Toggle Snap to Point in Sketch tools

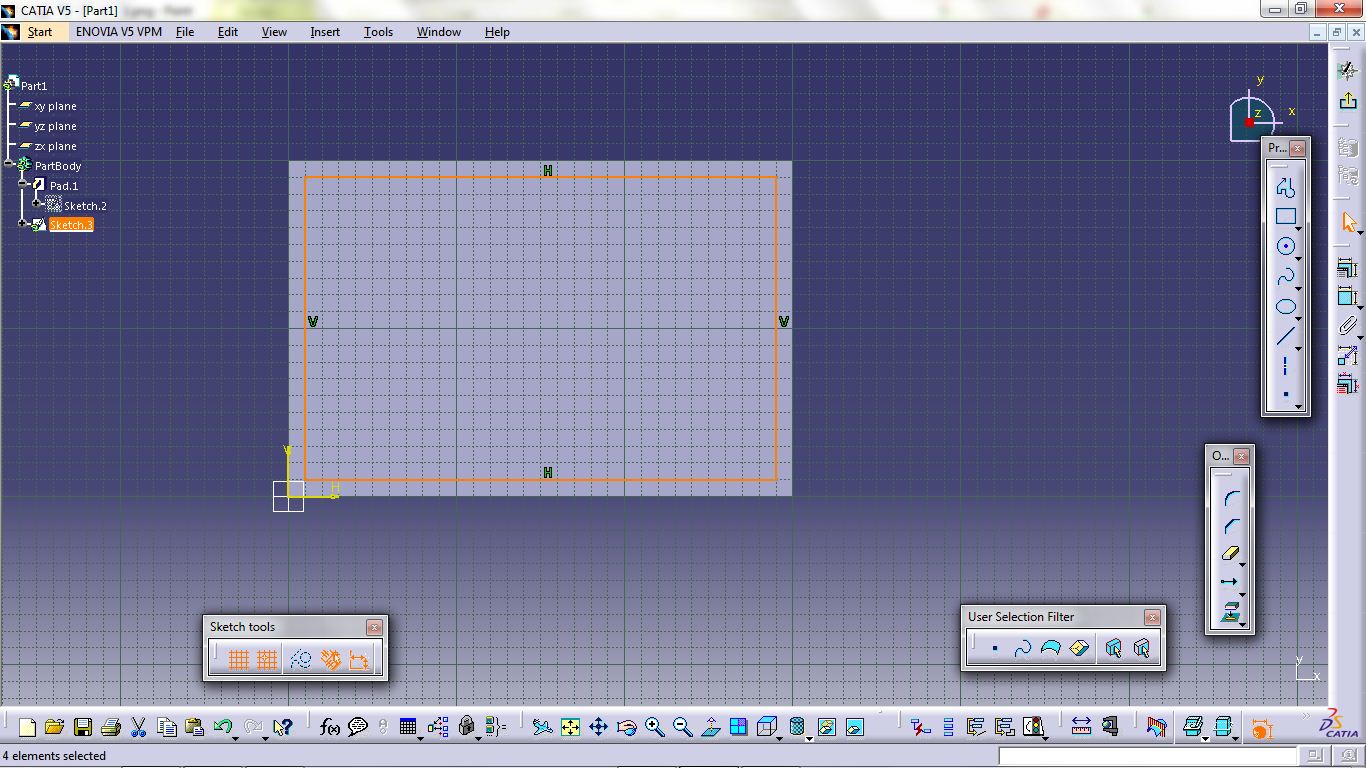pos(266,658)
